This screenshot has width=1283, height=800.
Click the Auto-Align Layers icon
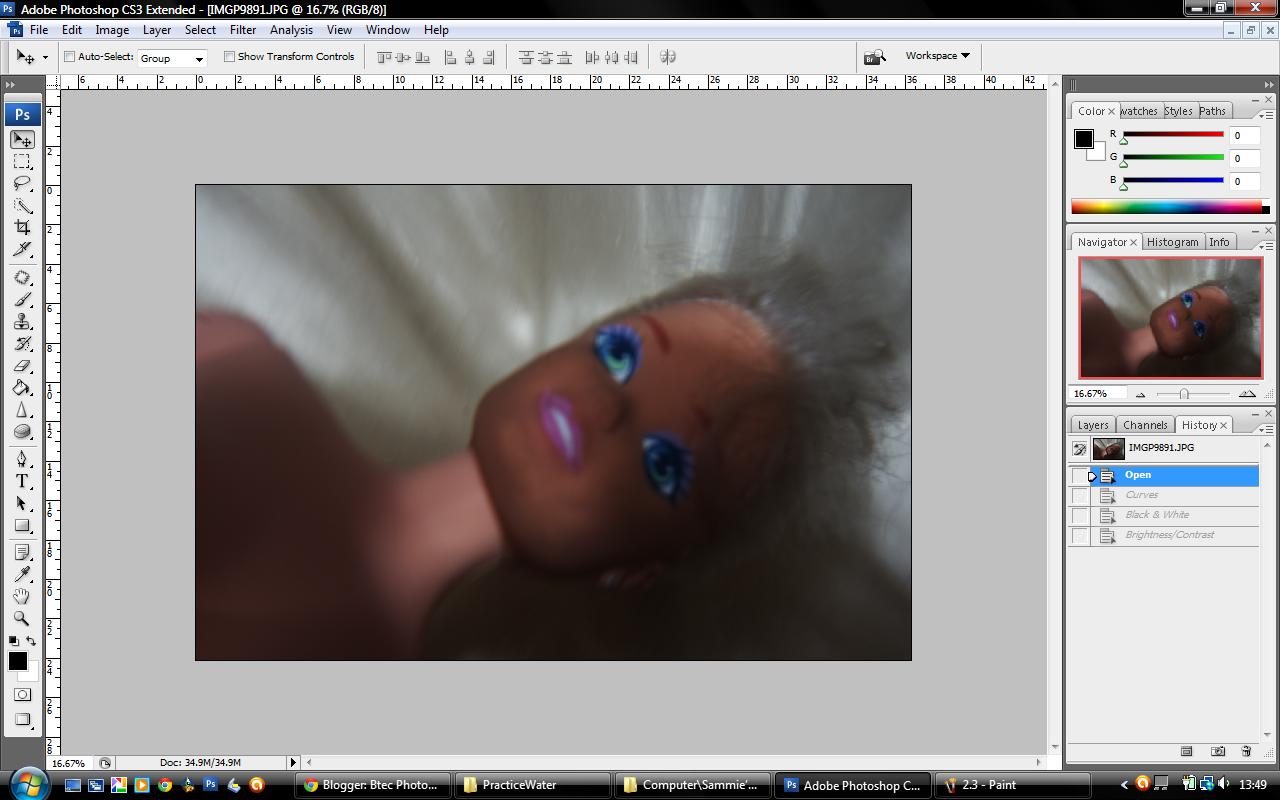668,57
